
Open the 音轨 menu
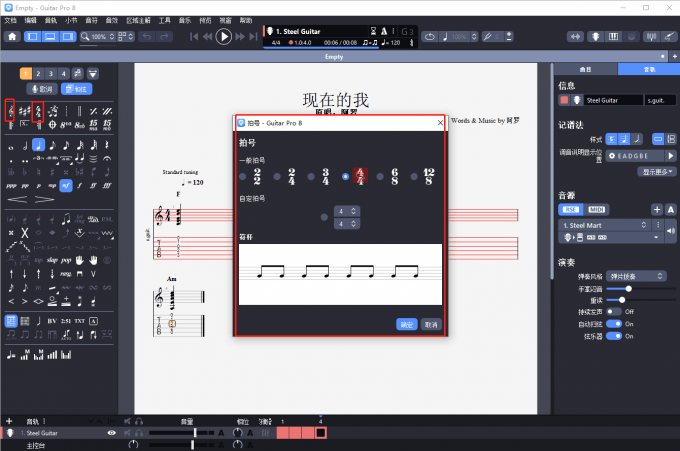(51, 20)
